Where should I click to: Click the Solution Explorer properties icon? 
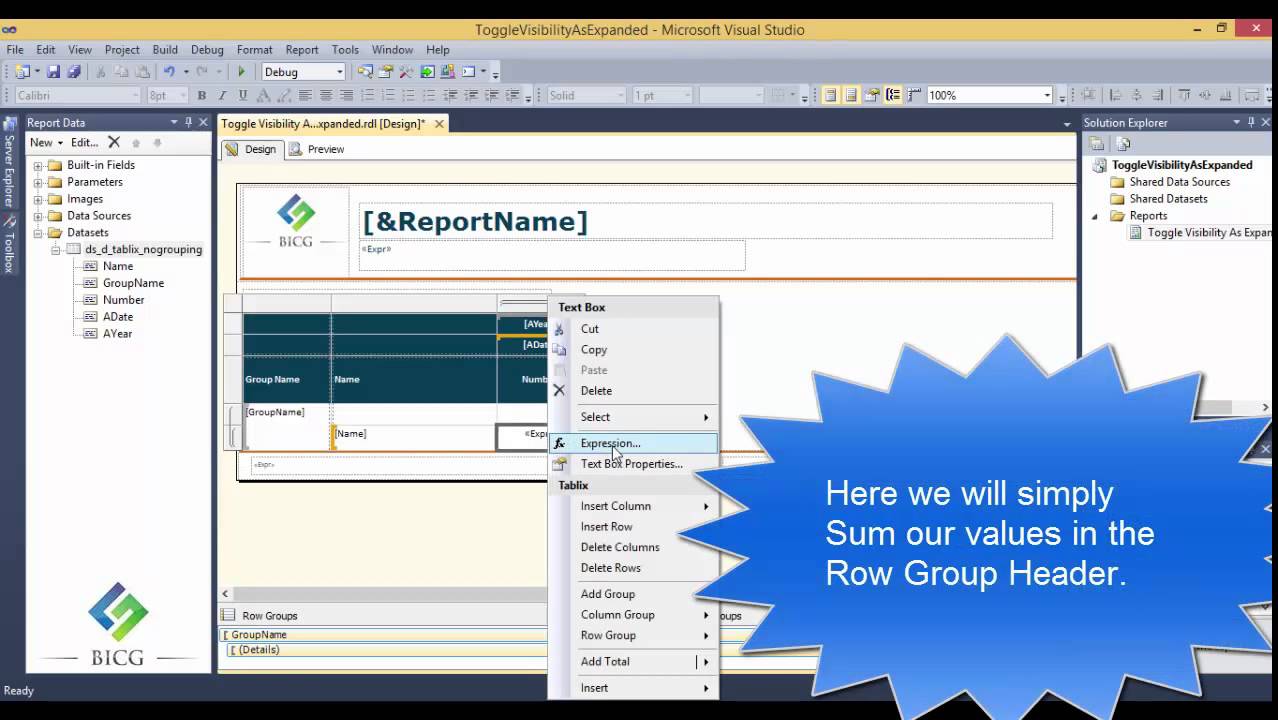[1097, 143]
